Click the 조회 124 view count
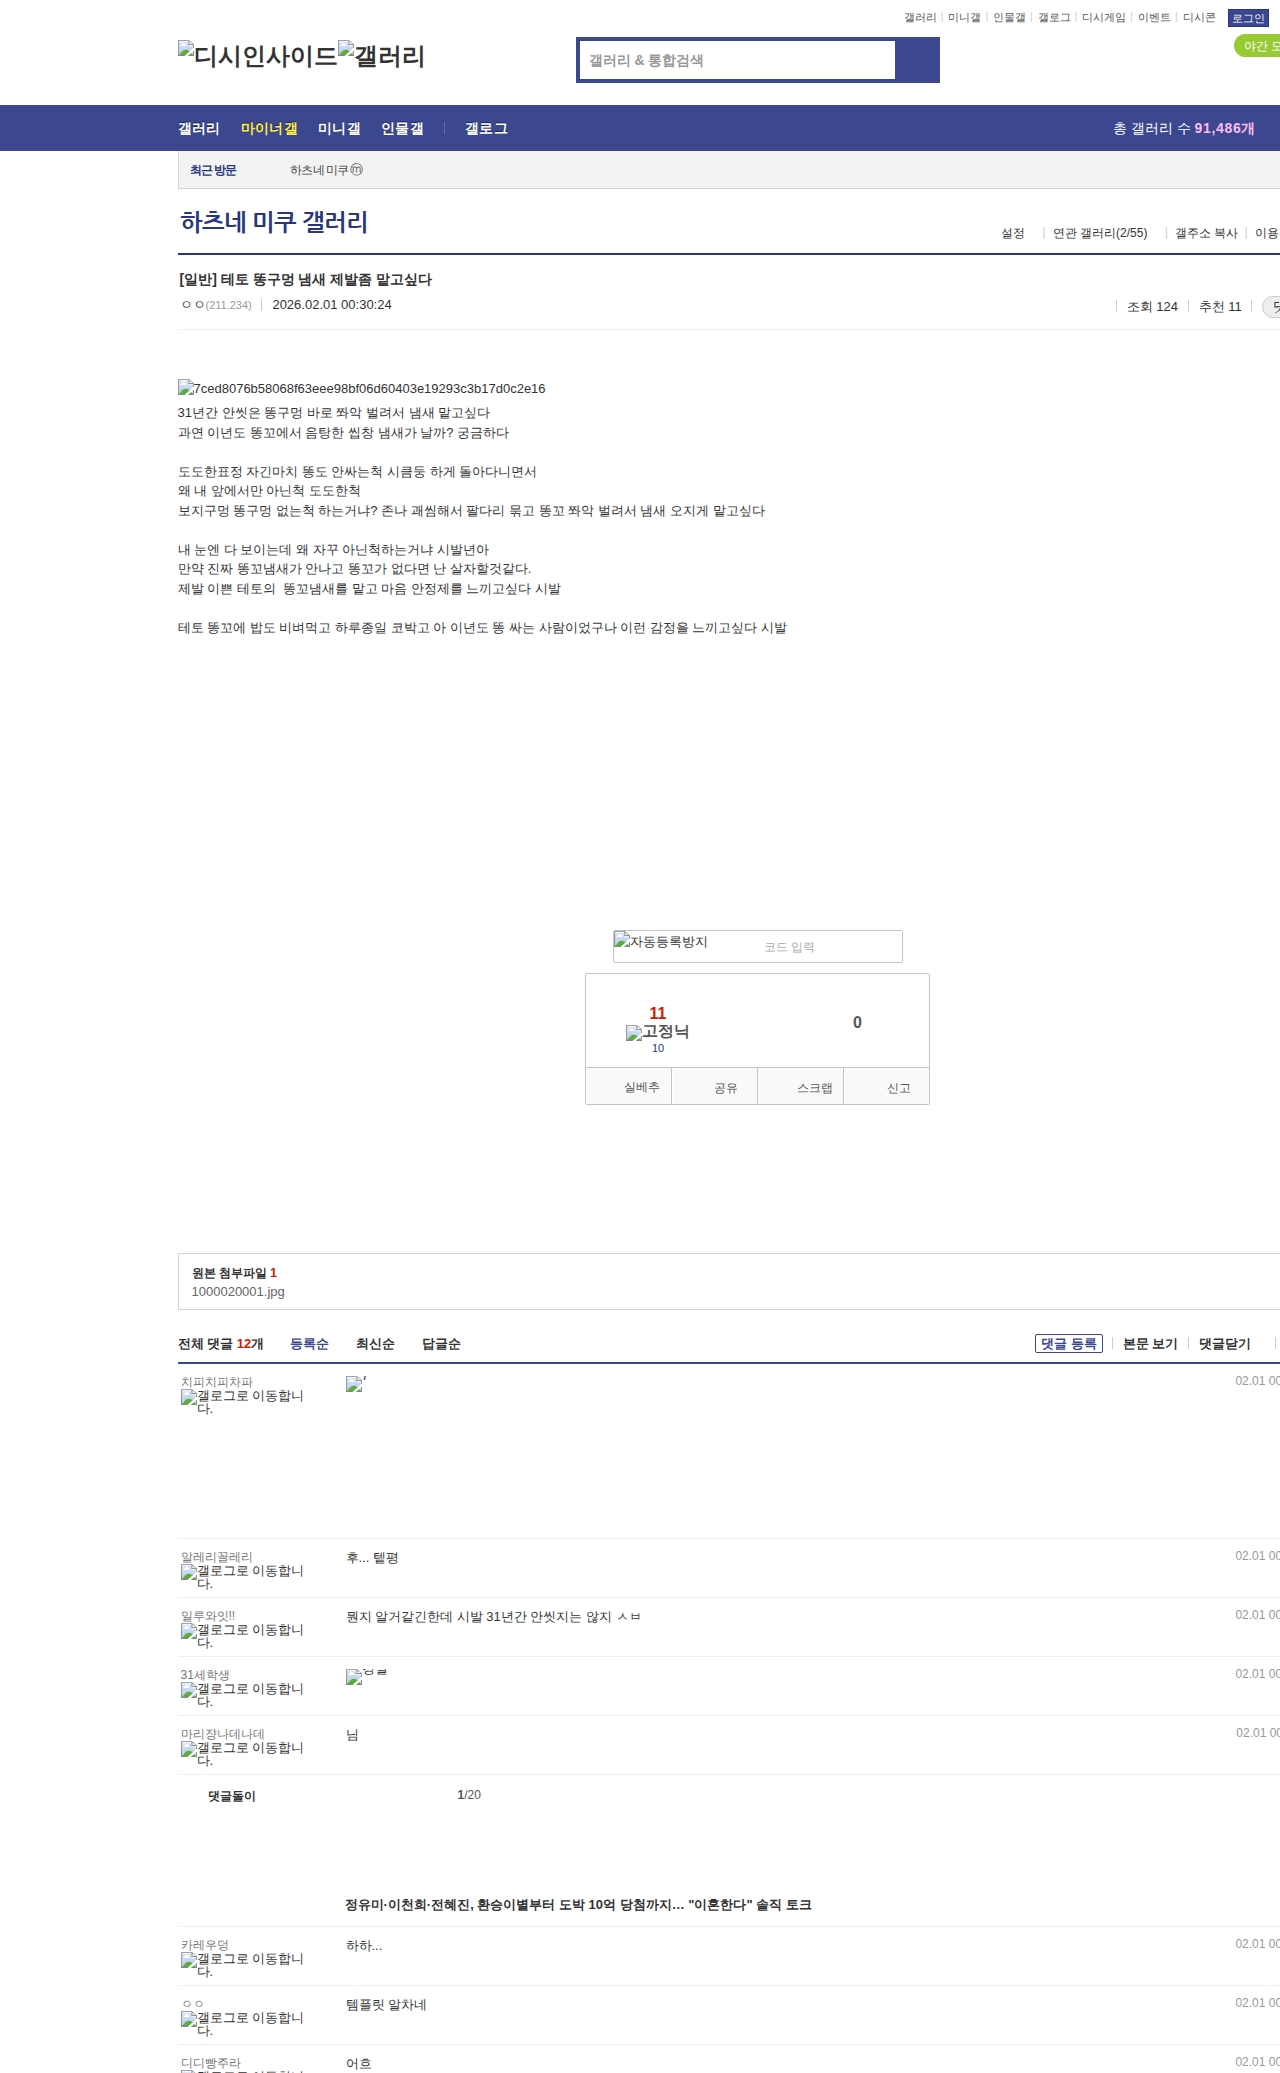Screen dimensions: 1280x2073 (x=1152, y=307)
